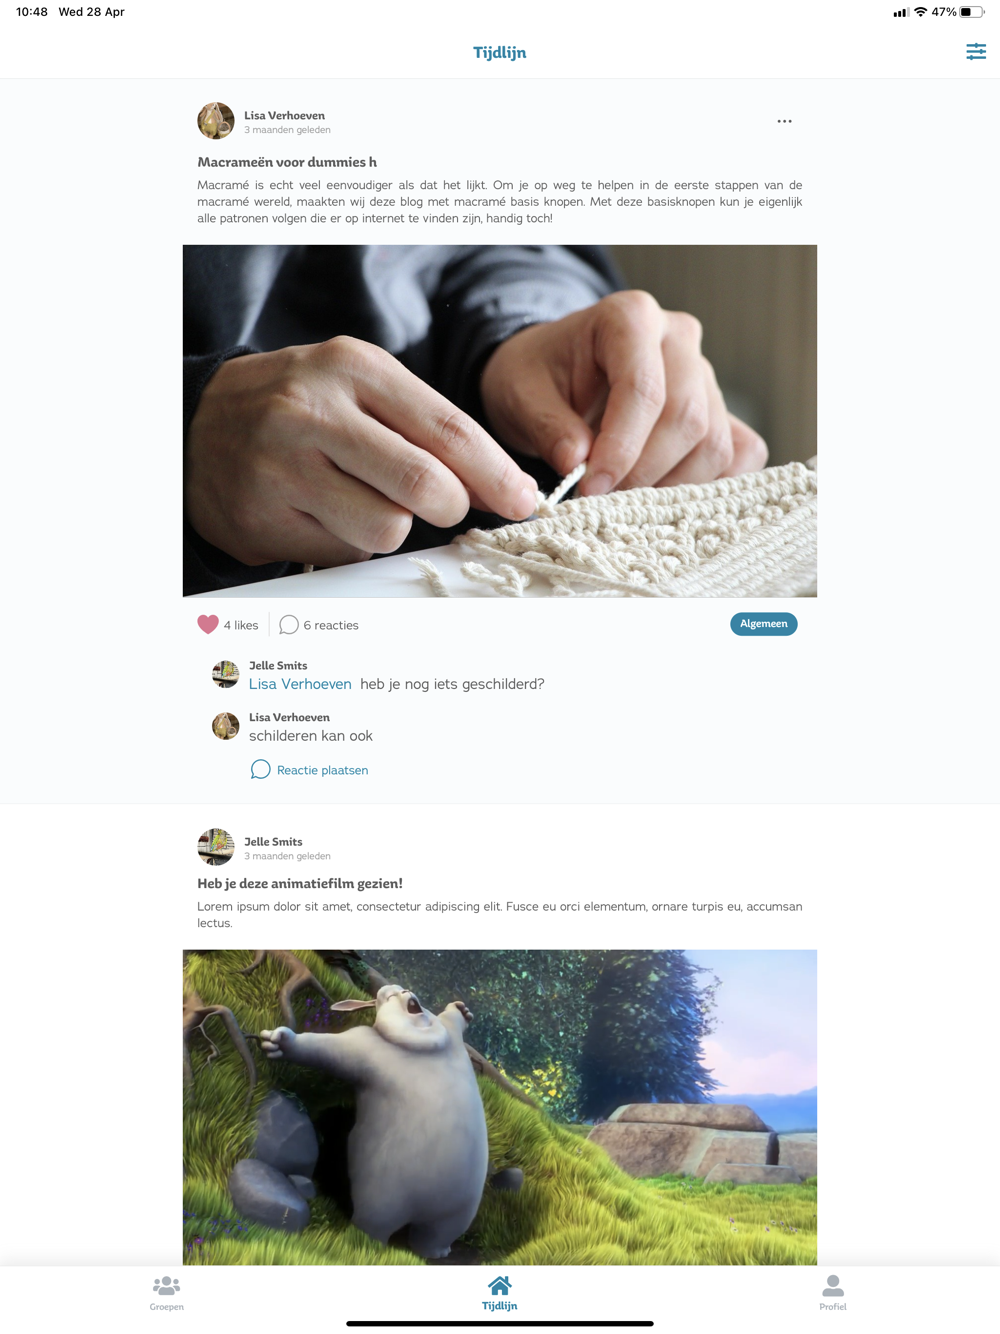Click the 4 likes count
1000x1334 pixels.
tap(241, 625)
